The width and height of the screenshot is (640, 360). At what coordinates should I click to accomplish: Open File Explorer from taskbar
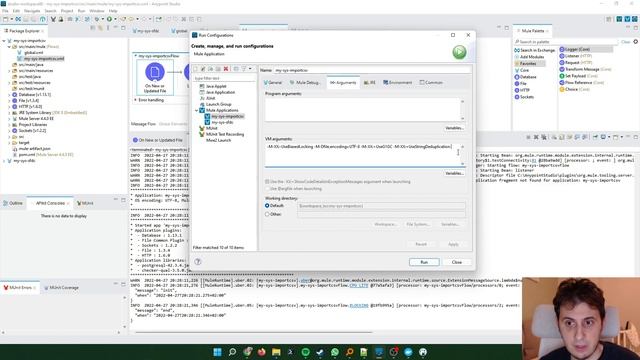pyautogui.click(x=276, y=352)
